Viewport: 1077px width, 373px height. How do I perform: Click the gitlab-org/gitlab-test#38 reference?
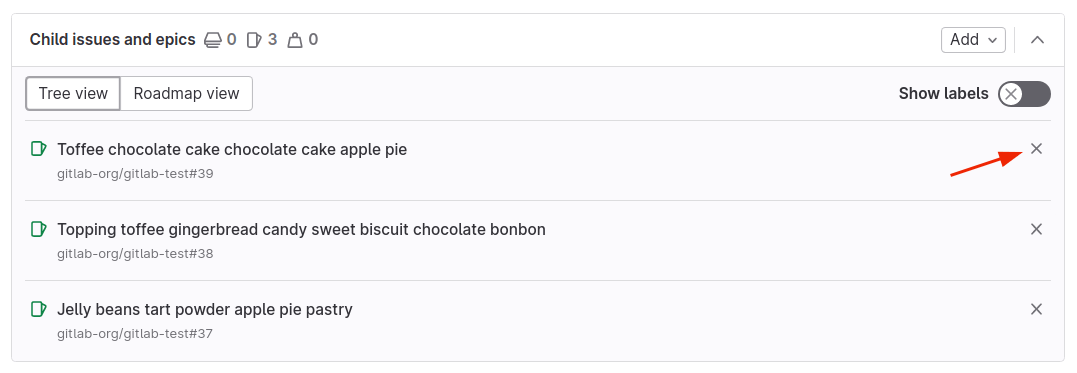pyautogui.click(x=135, y=254)
